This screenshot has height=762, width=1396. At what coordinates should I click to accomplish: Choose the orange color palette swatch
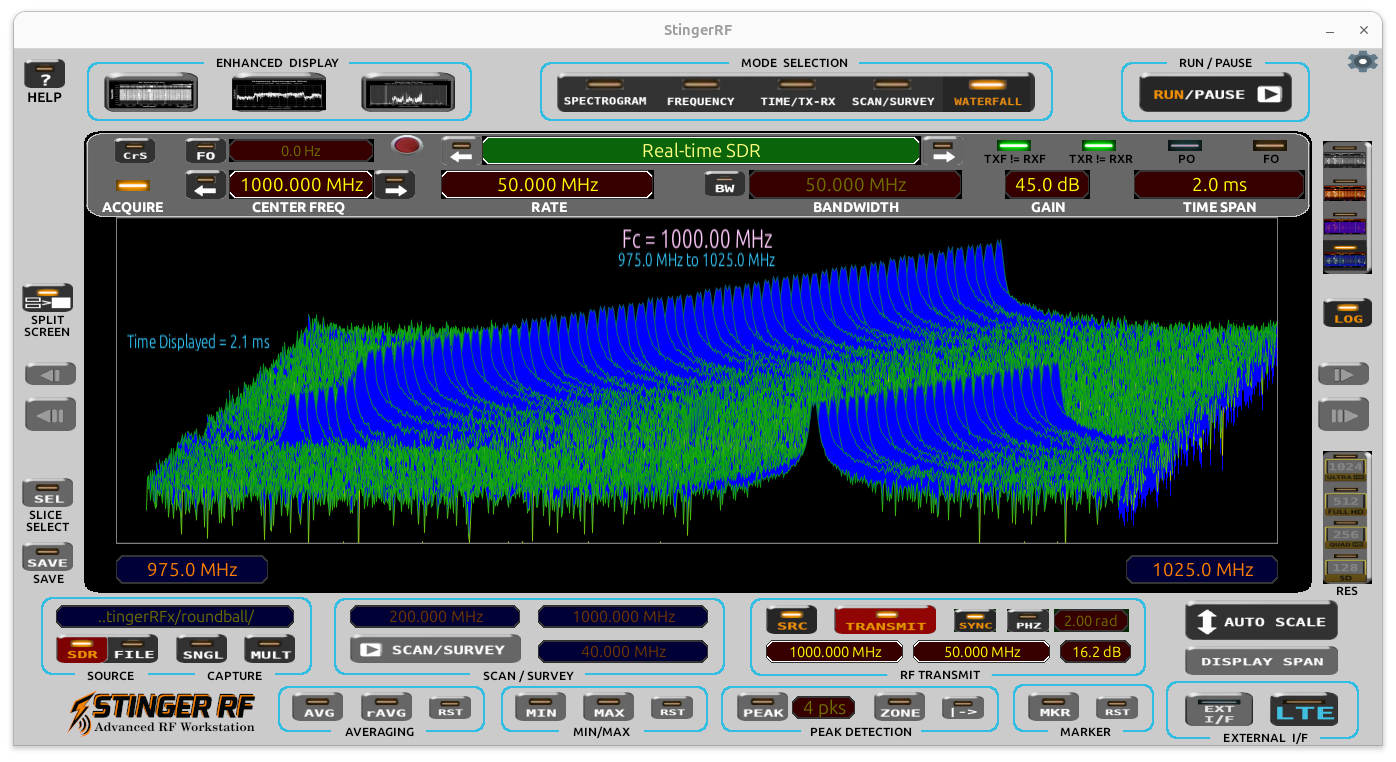[x=1346, y=191]
